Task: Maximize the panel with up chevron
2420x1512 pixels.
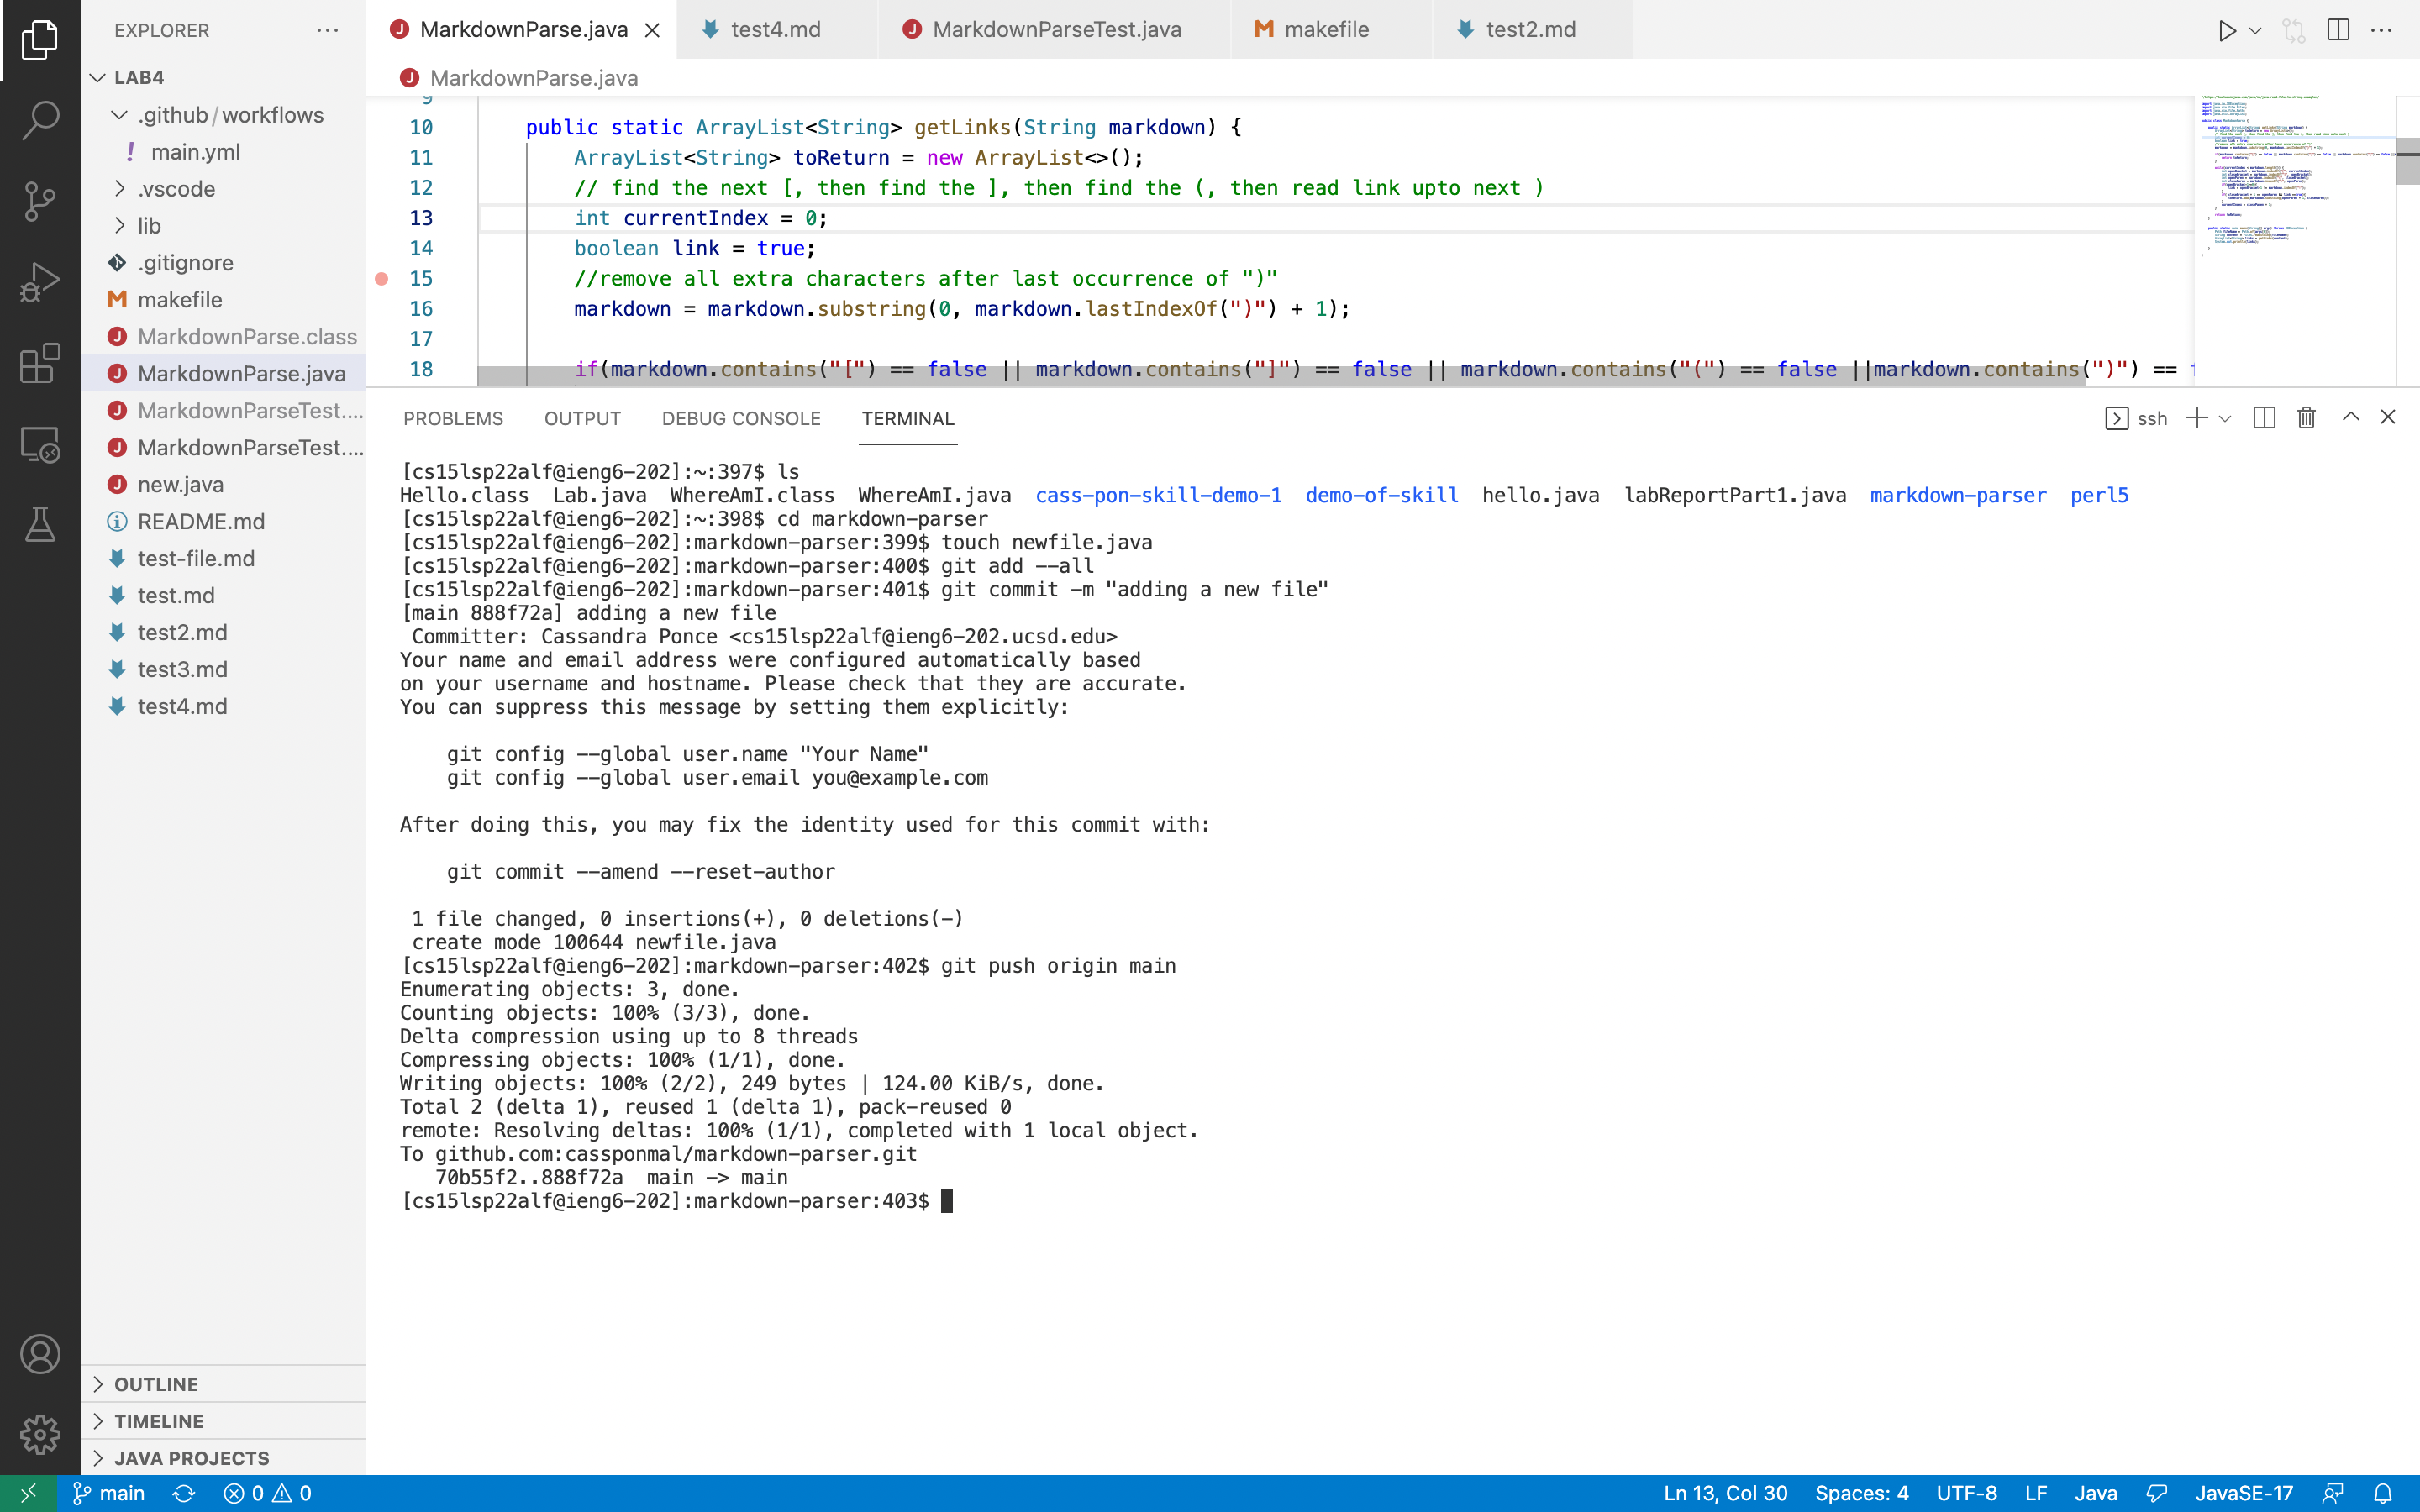Action: coord(2351,417)
